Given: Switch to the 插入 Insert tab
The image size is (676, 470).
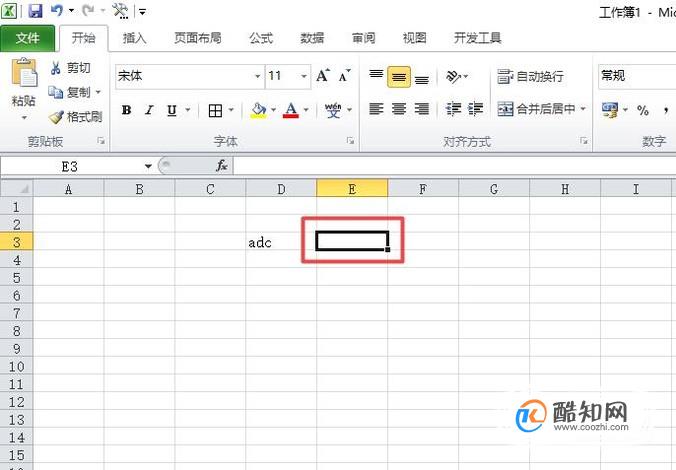Looking at the screenshot, I should tap(135, 38).
